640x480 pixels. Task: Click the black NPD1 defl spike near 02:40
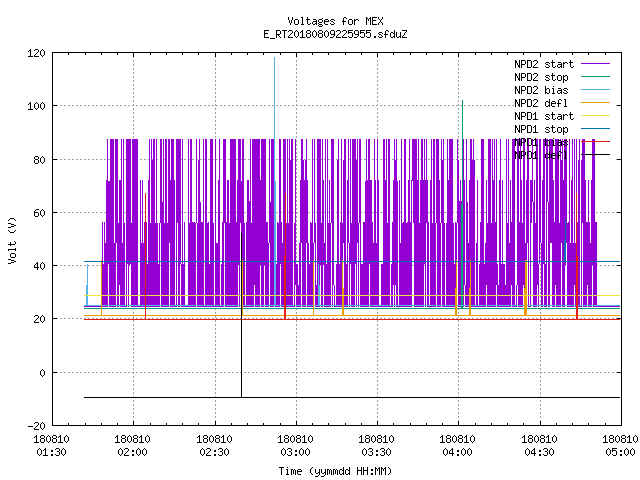(241, 314)
